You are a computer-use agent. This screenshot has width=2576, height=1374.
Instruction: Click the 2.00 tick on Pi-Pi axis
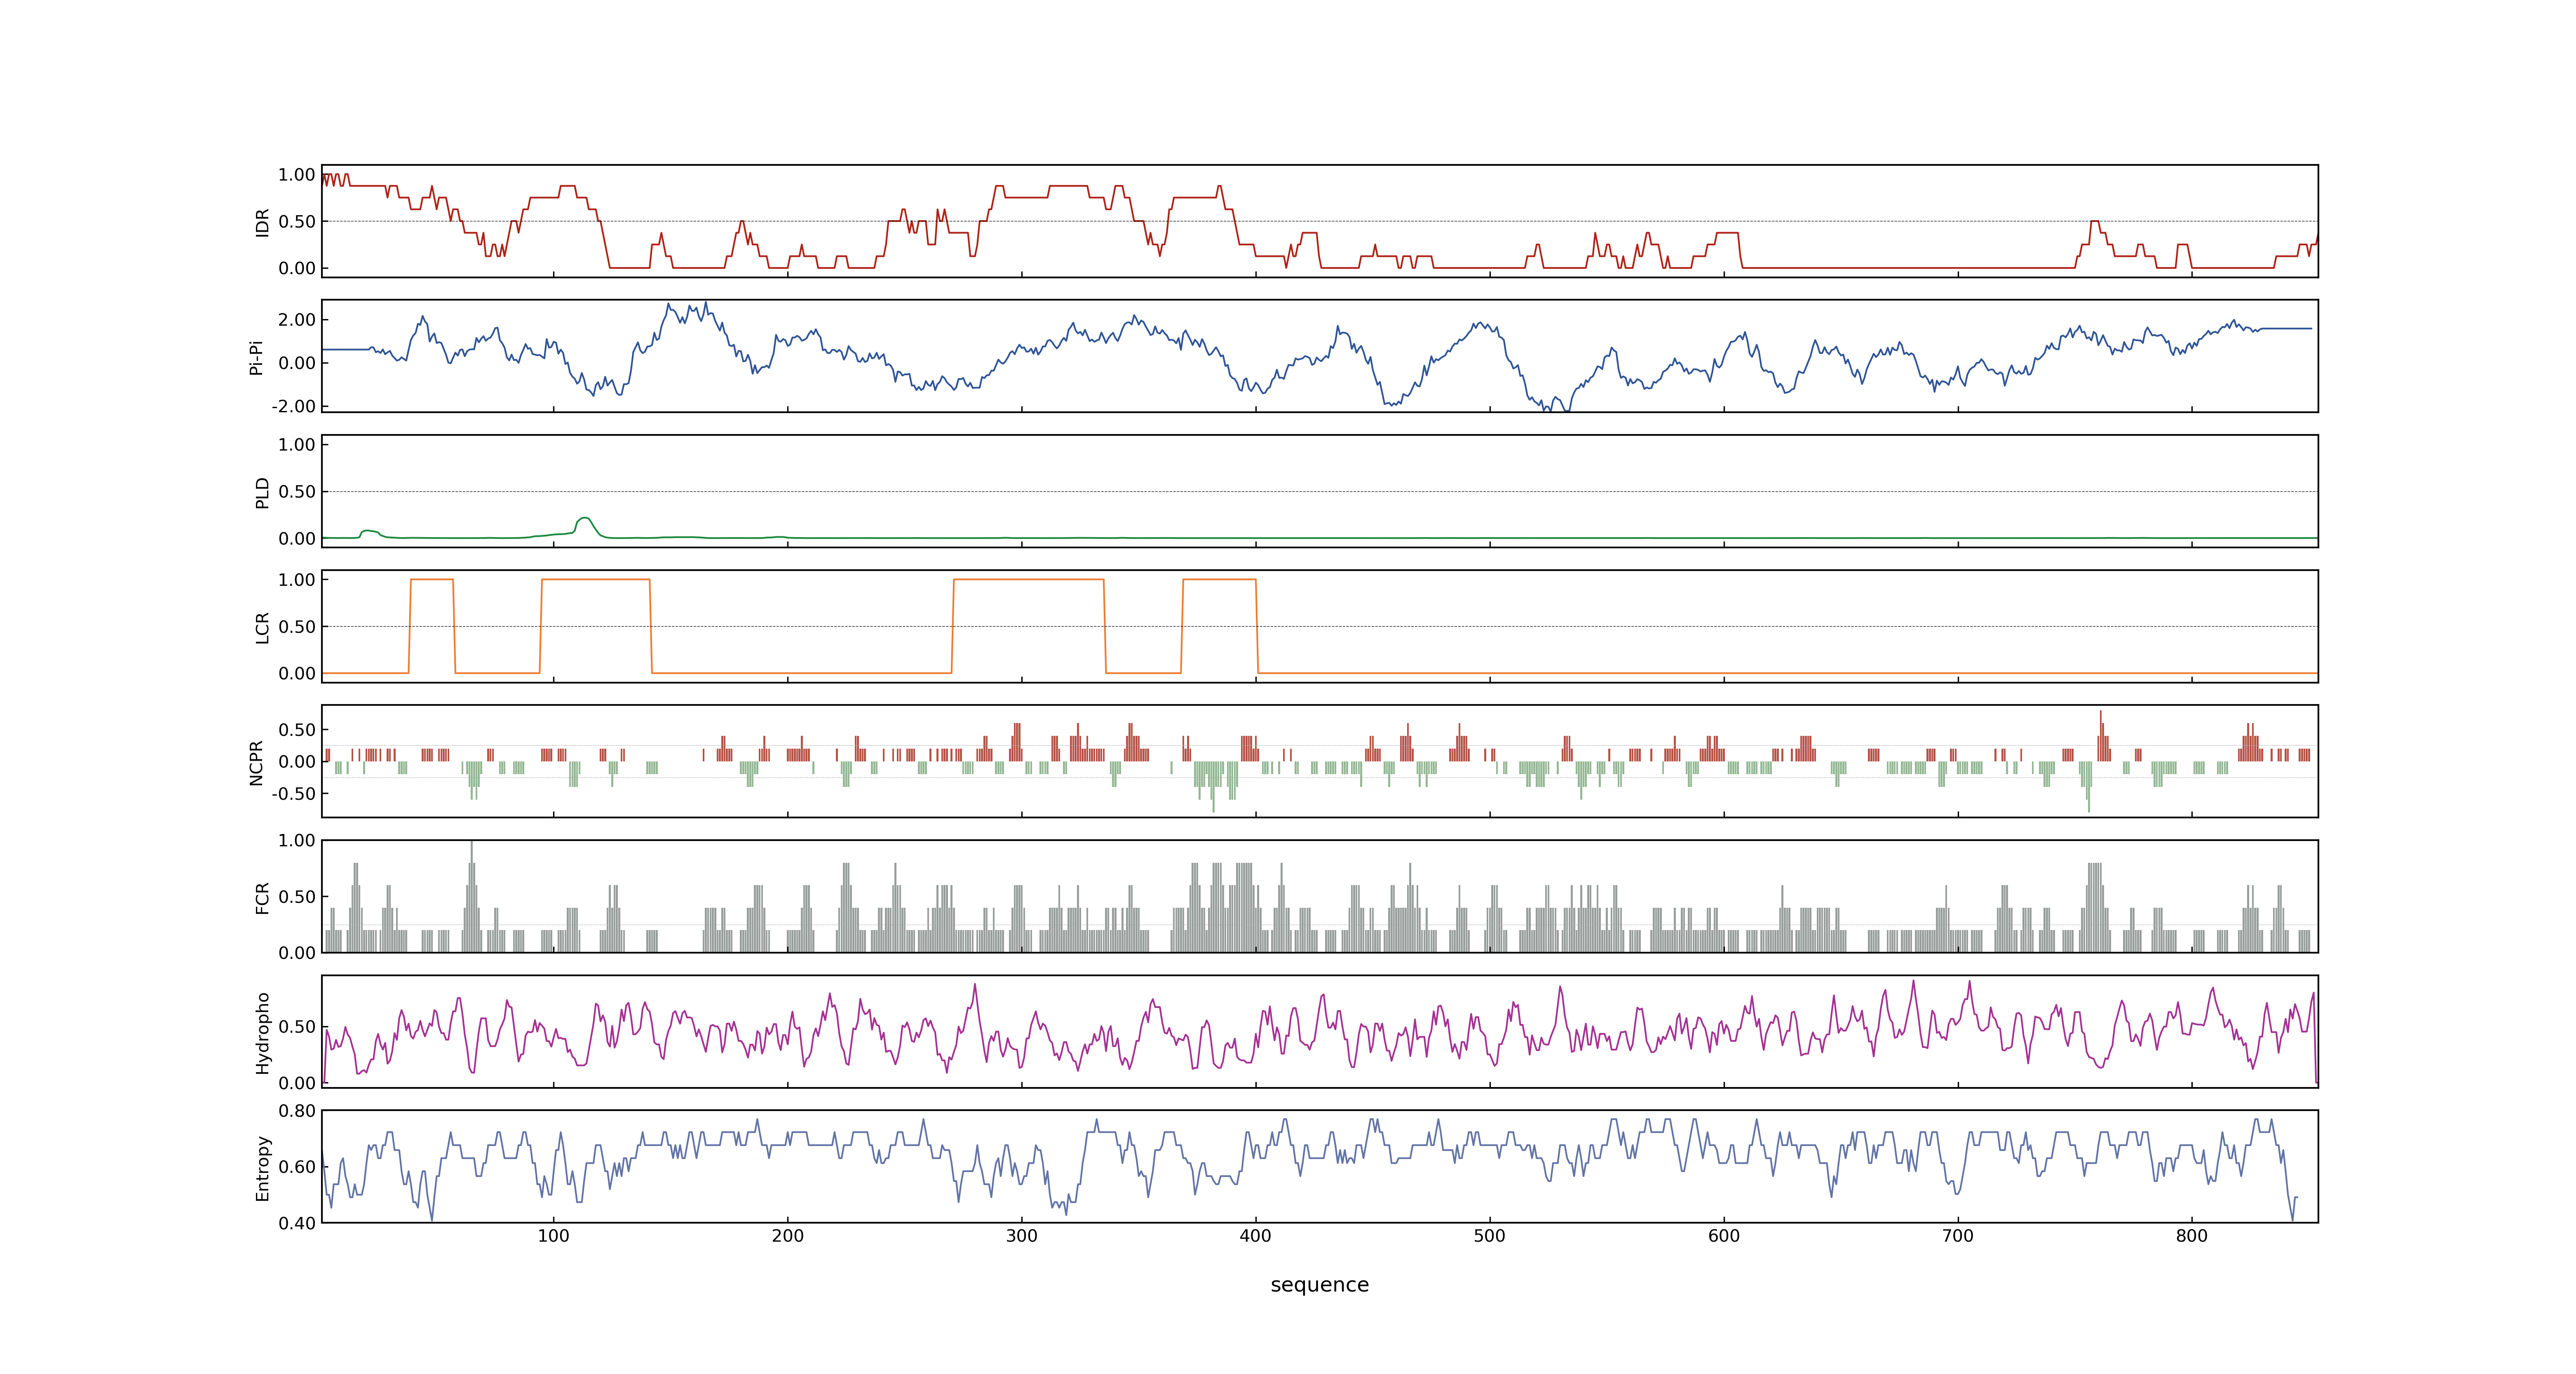(x=297, y=320)
